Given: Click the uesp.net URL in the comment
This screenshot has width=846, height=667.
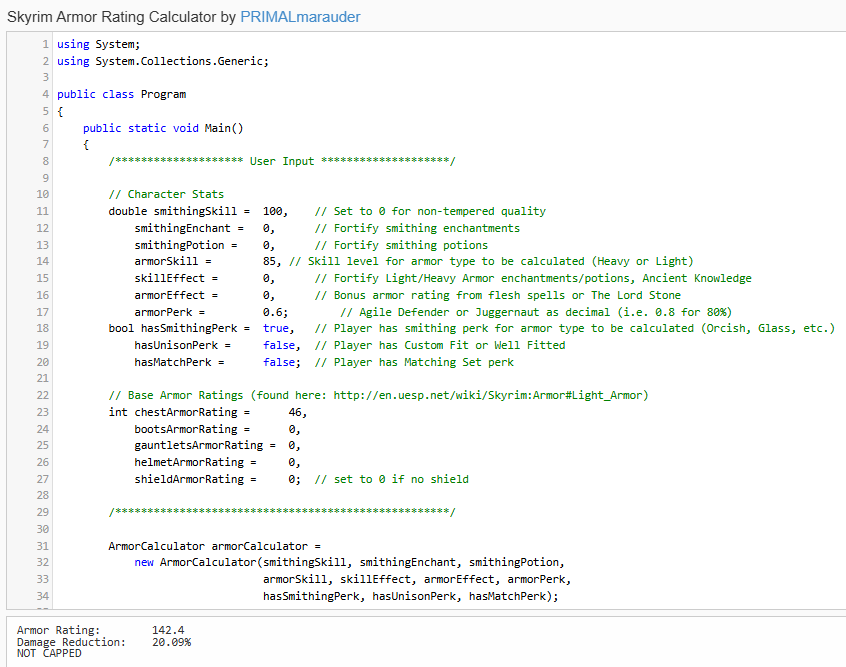Looking at the screenshot, I should [487, 395].
